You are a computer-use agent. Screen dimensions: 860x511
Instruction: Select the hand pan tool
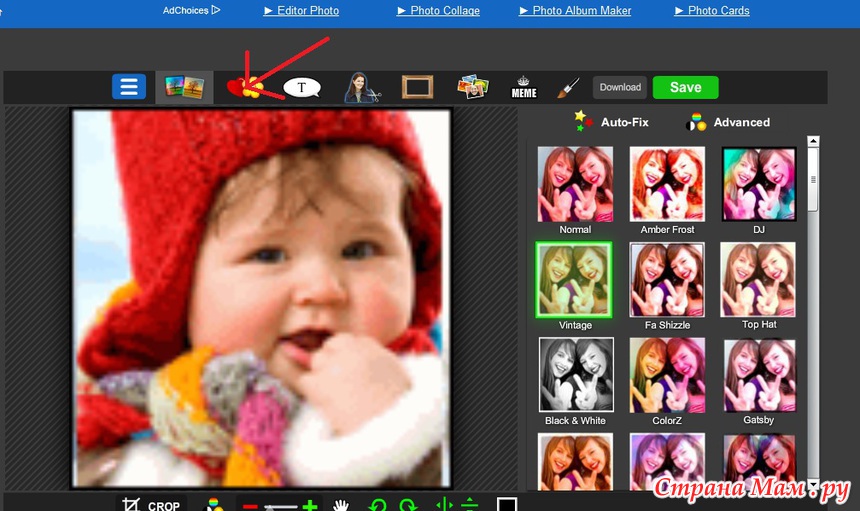[341, 505]
